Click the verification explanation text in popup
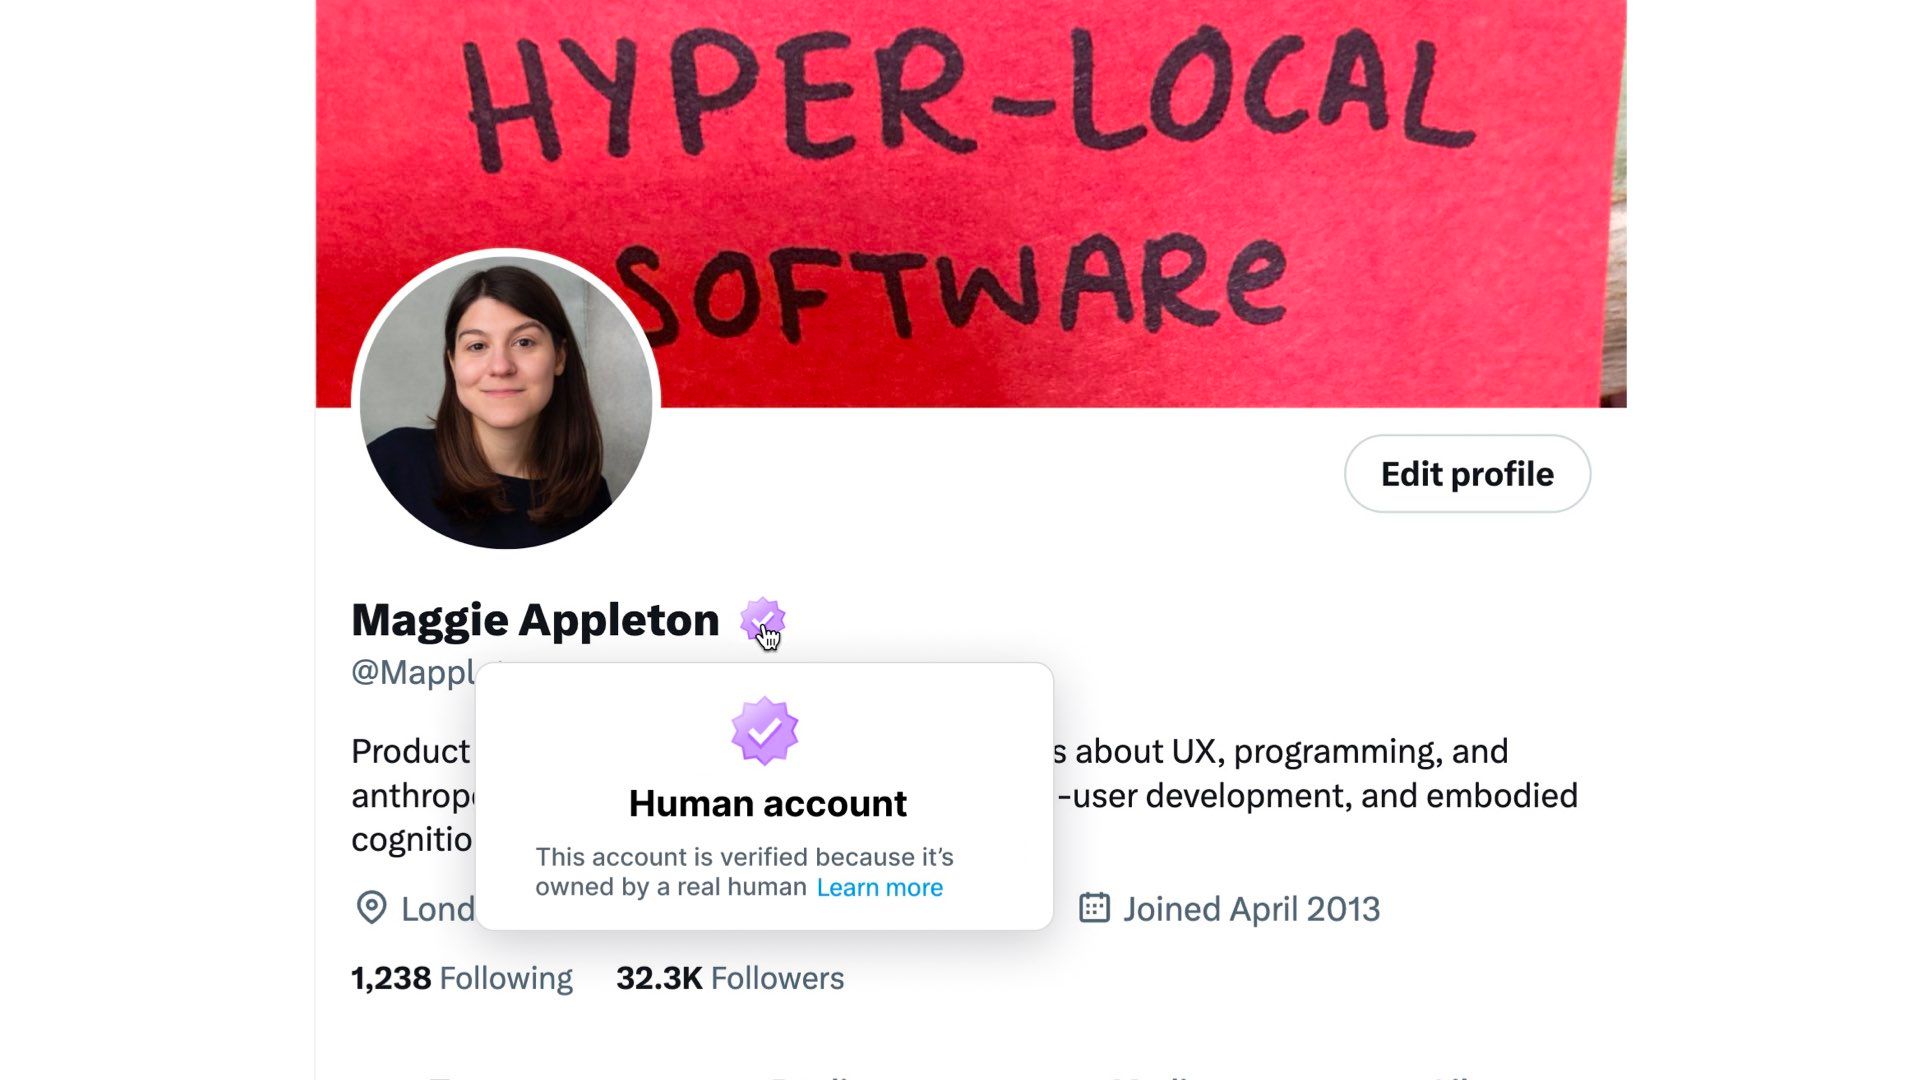The width and height of the screenshot is (1920, 1080). click(x=744, y=872)
